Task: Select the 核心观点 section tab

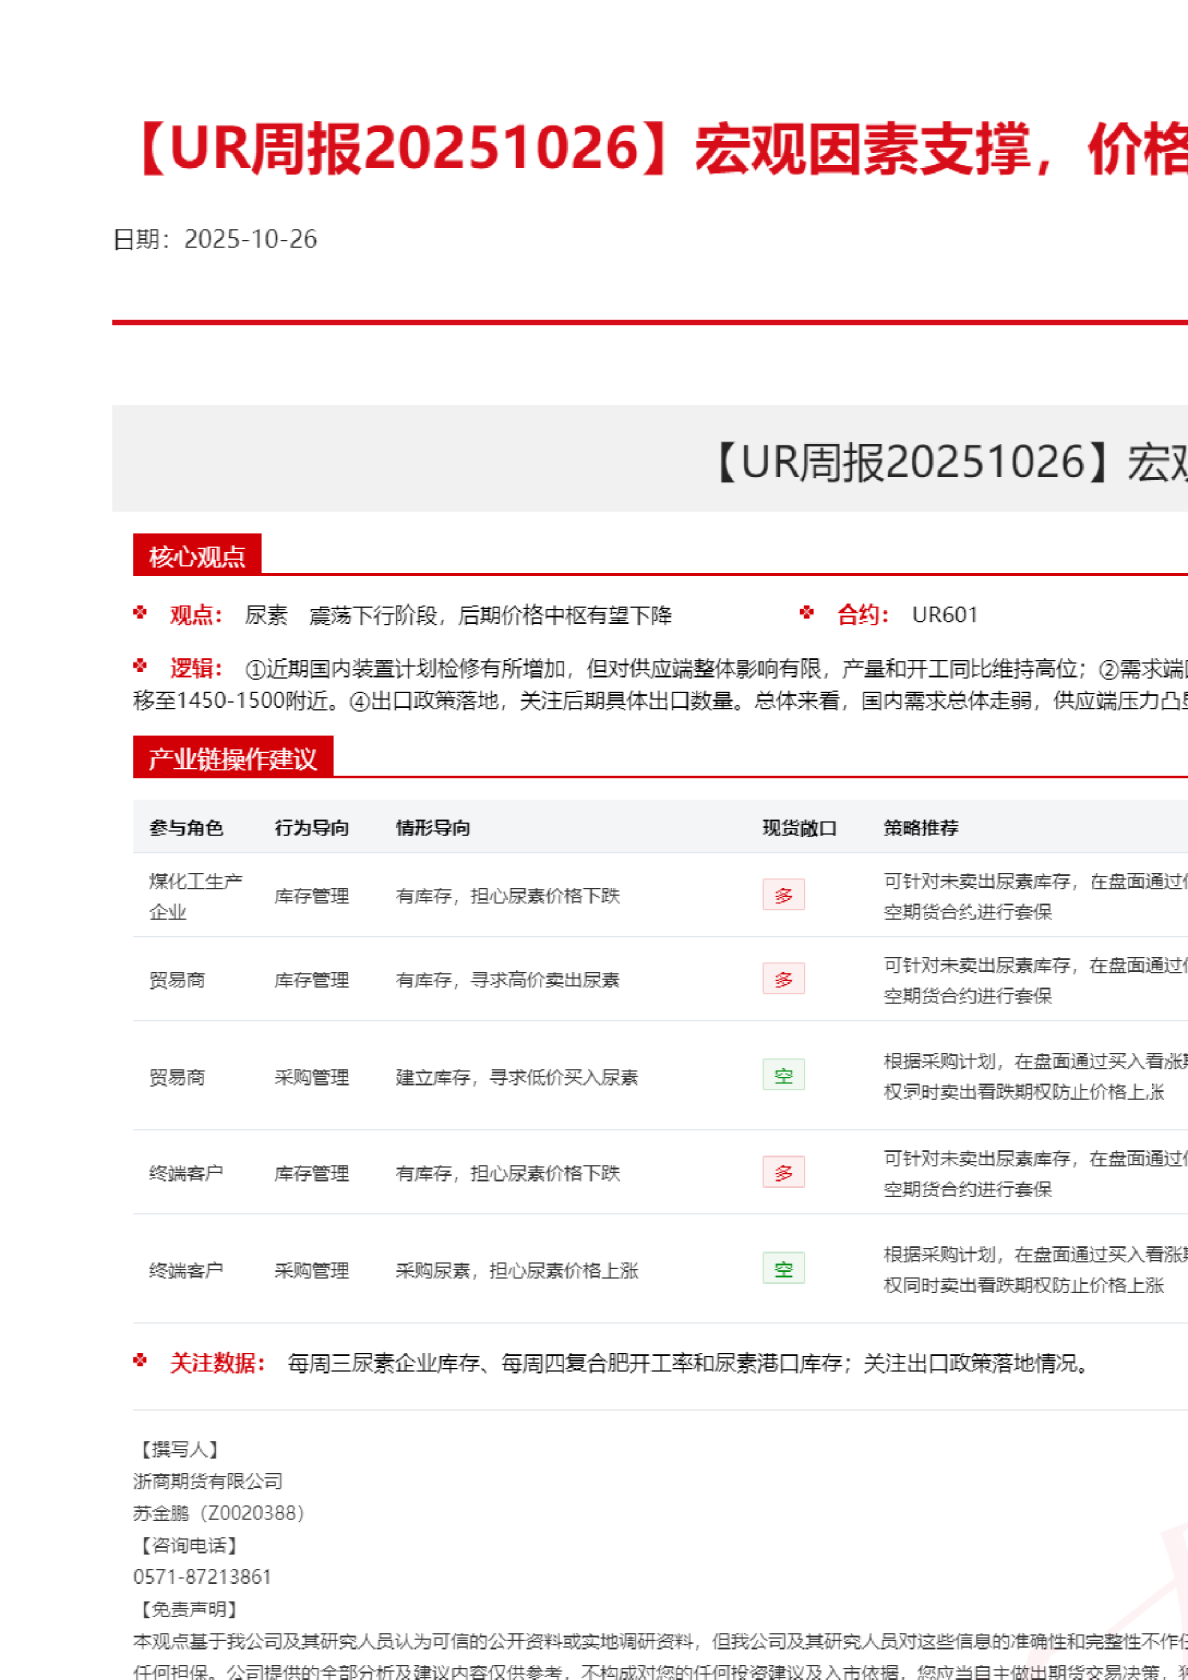Action: pyautogui.click(x=197, y=556)
